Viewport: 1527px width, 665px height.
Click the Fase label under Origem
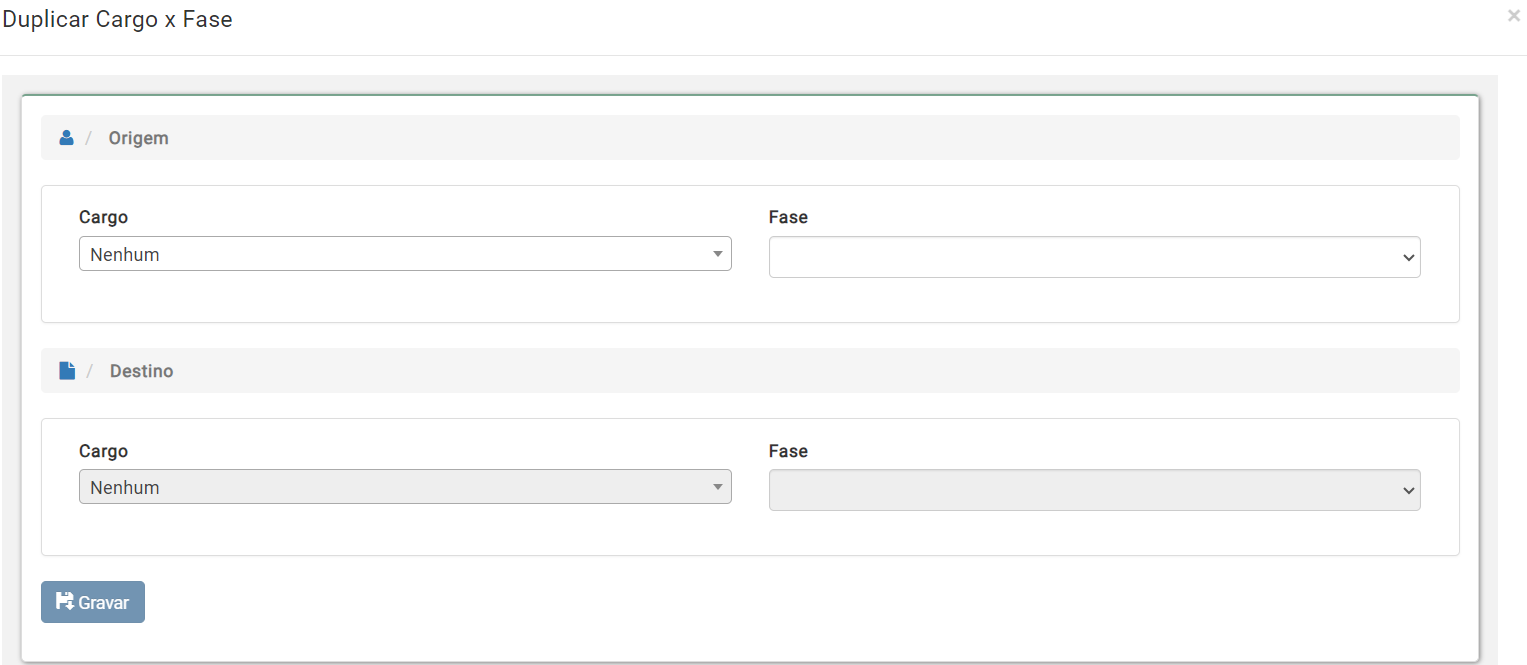click(788, 217)
